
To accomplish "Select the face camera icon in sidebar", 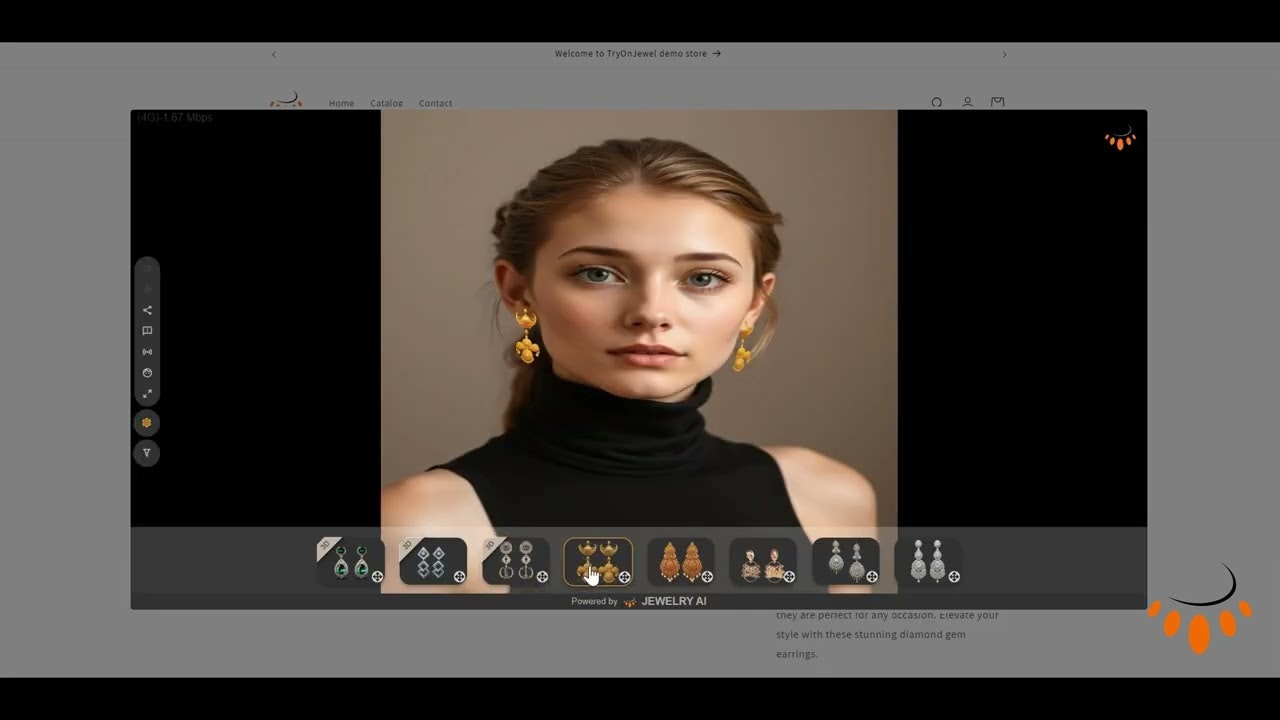I will [x=147, y=373].
